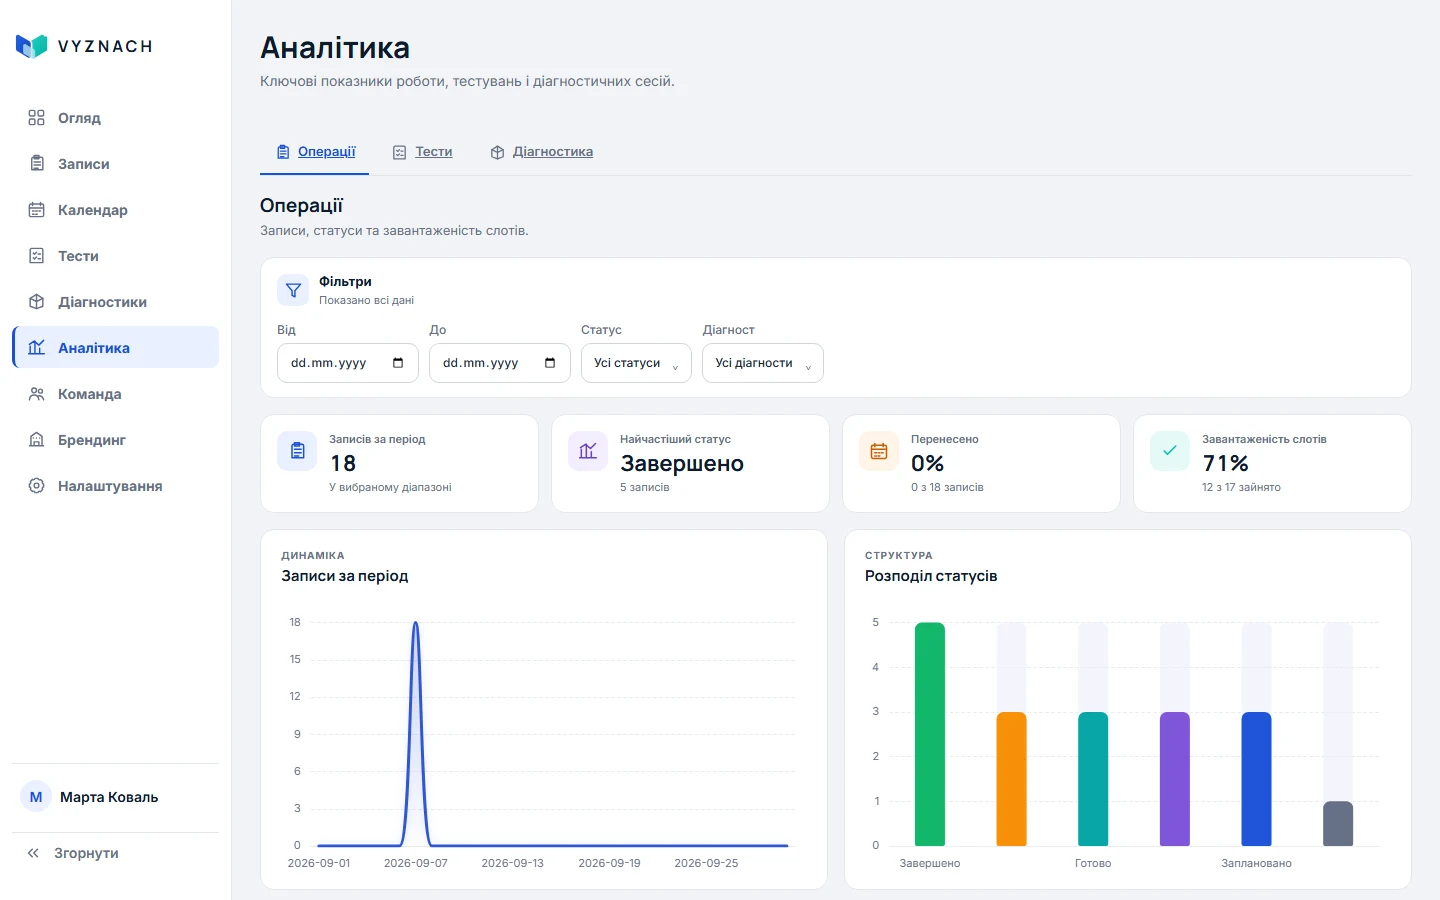Click the gray bar in status chart
The width and height of the screenshot is (1440, 900).
click(1338, 824)
